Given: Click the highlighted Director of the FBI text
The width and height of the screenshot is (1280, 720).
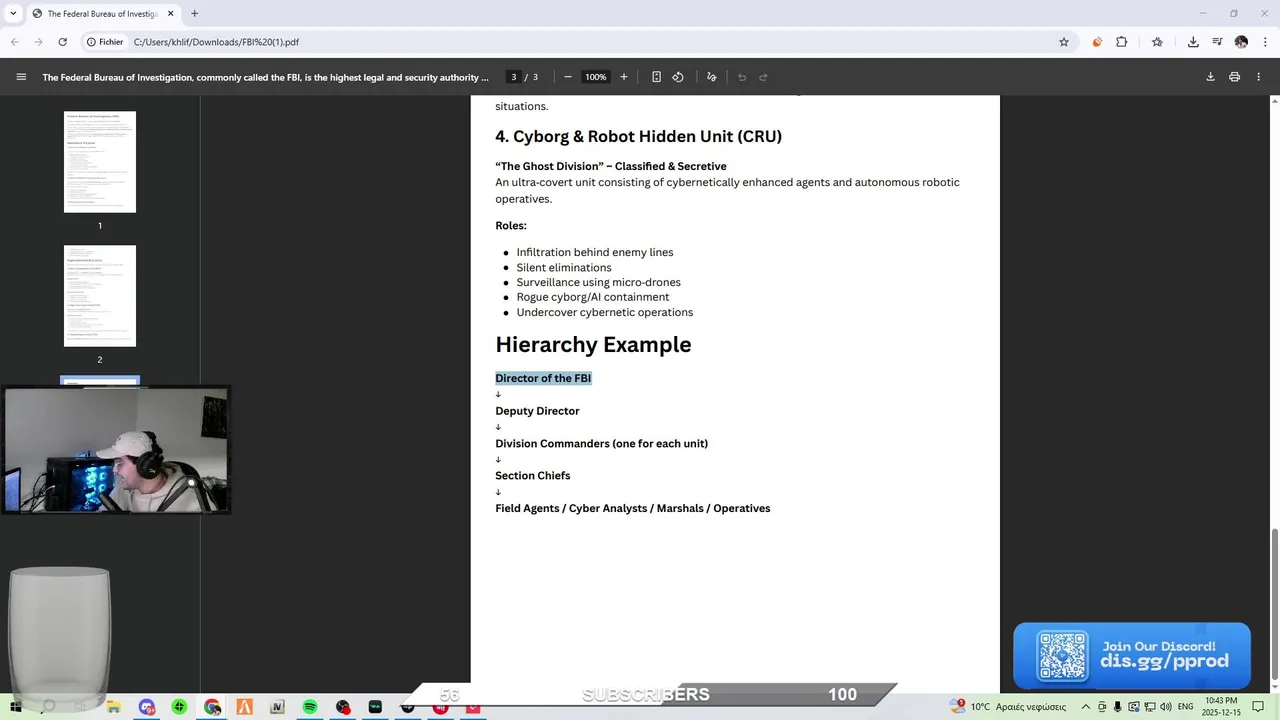Looking at the screenshot, I should [x=543, y=378].
